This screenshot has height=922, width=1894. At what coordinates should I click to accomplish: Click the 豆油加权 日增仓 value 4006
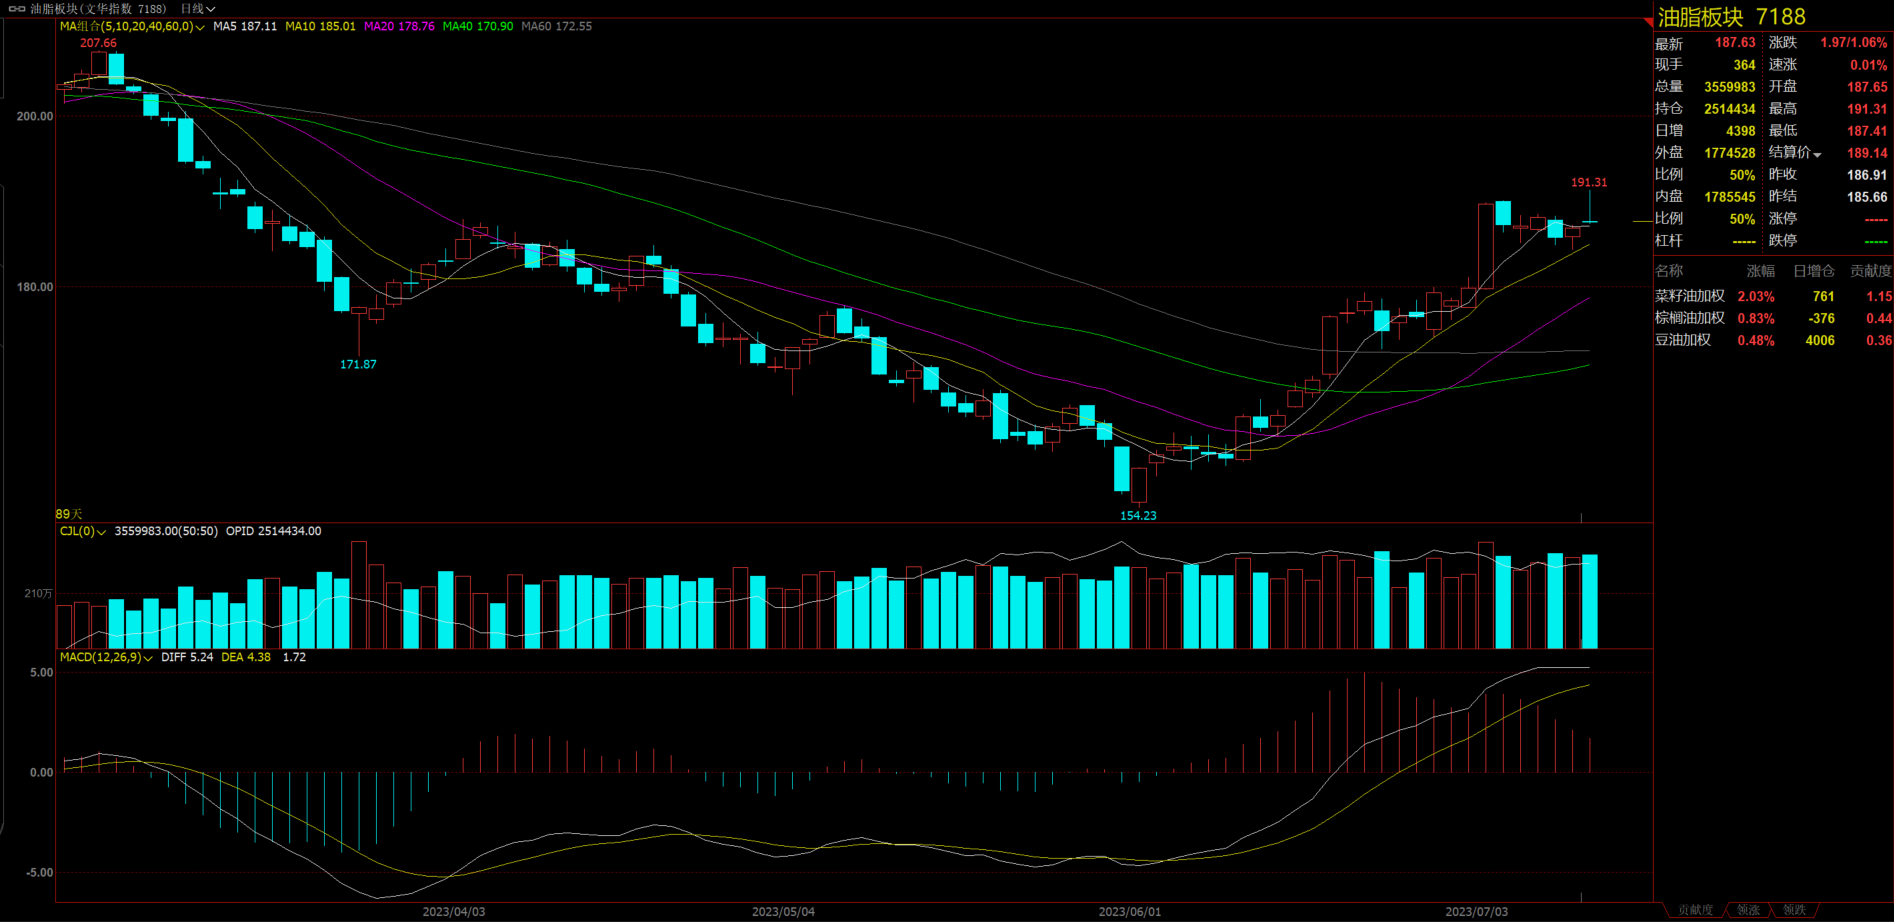pos(1820,341)
